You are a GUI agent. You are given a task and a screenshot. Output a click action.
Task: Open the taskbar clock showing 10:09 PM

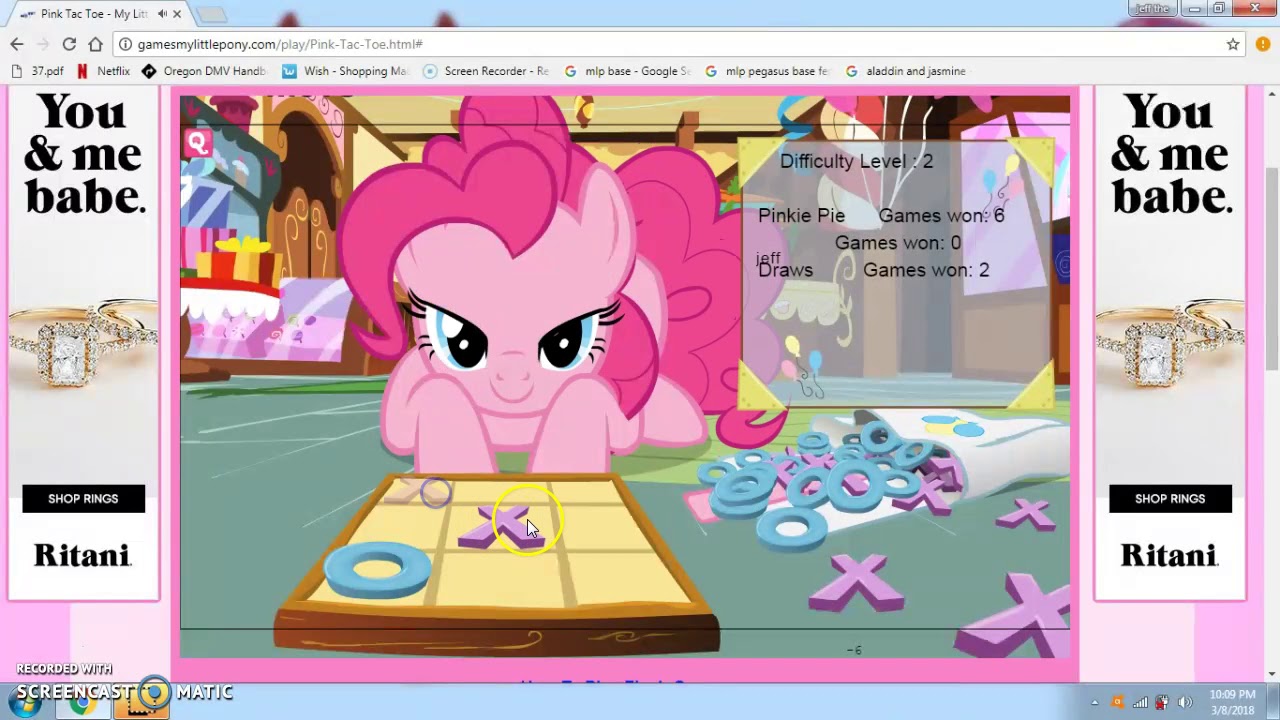click(x=1232, y=702)
